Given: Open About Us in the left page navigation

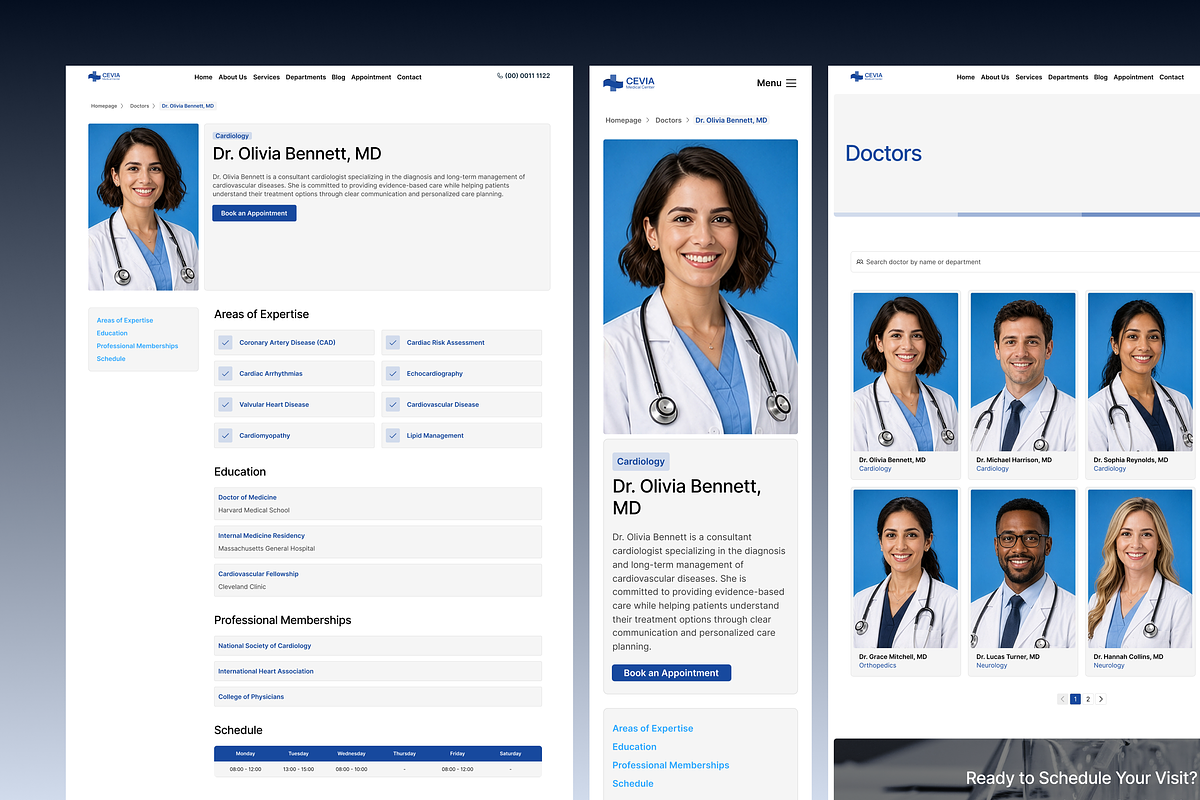Looking at the screenshot, I should pos(233,77).
